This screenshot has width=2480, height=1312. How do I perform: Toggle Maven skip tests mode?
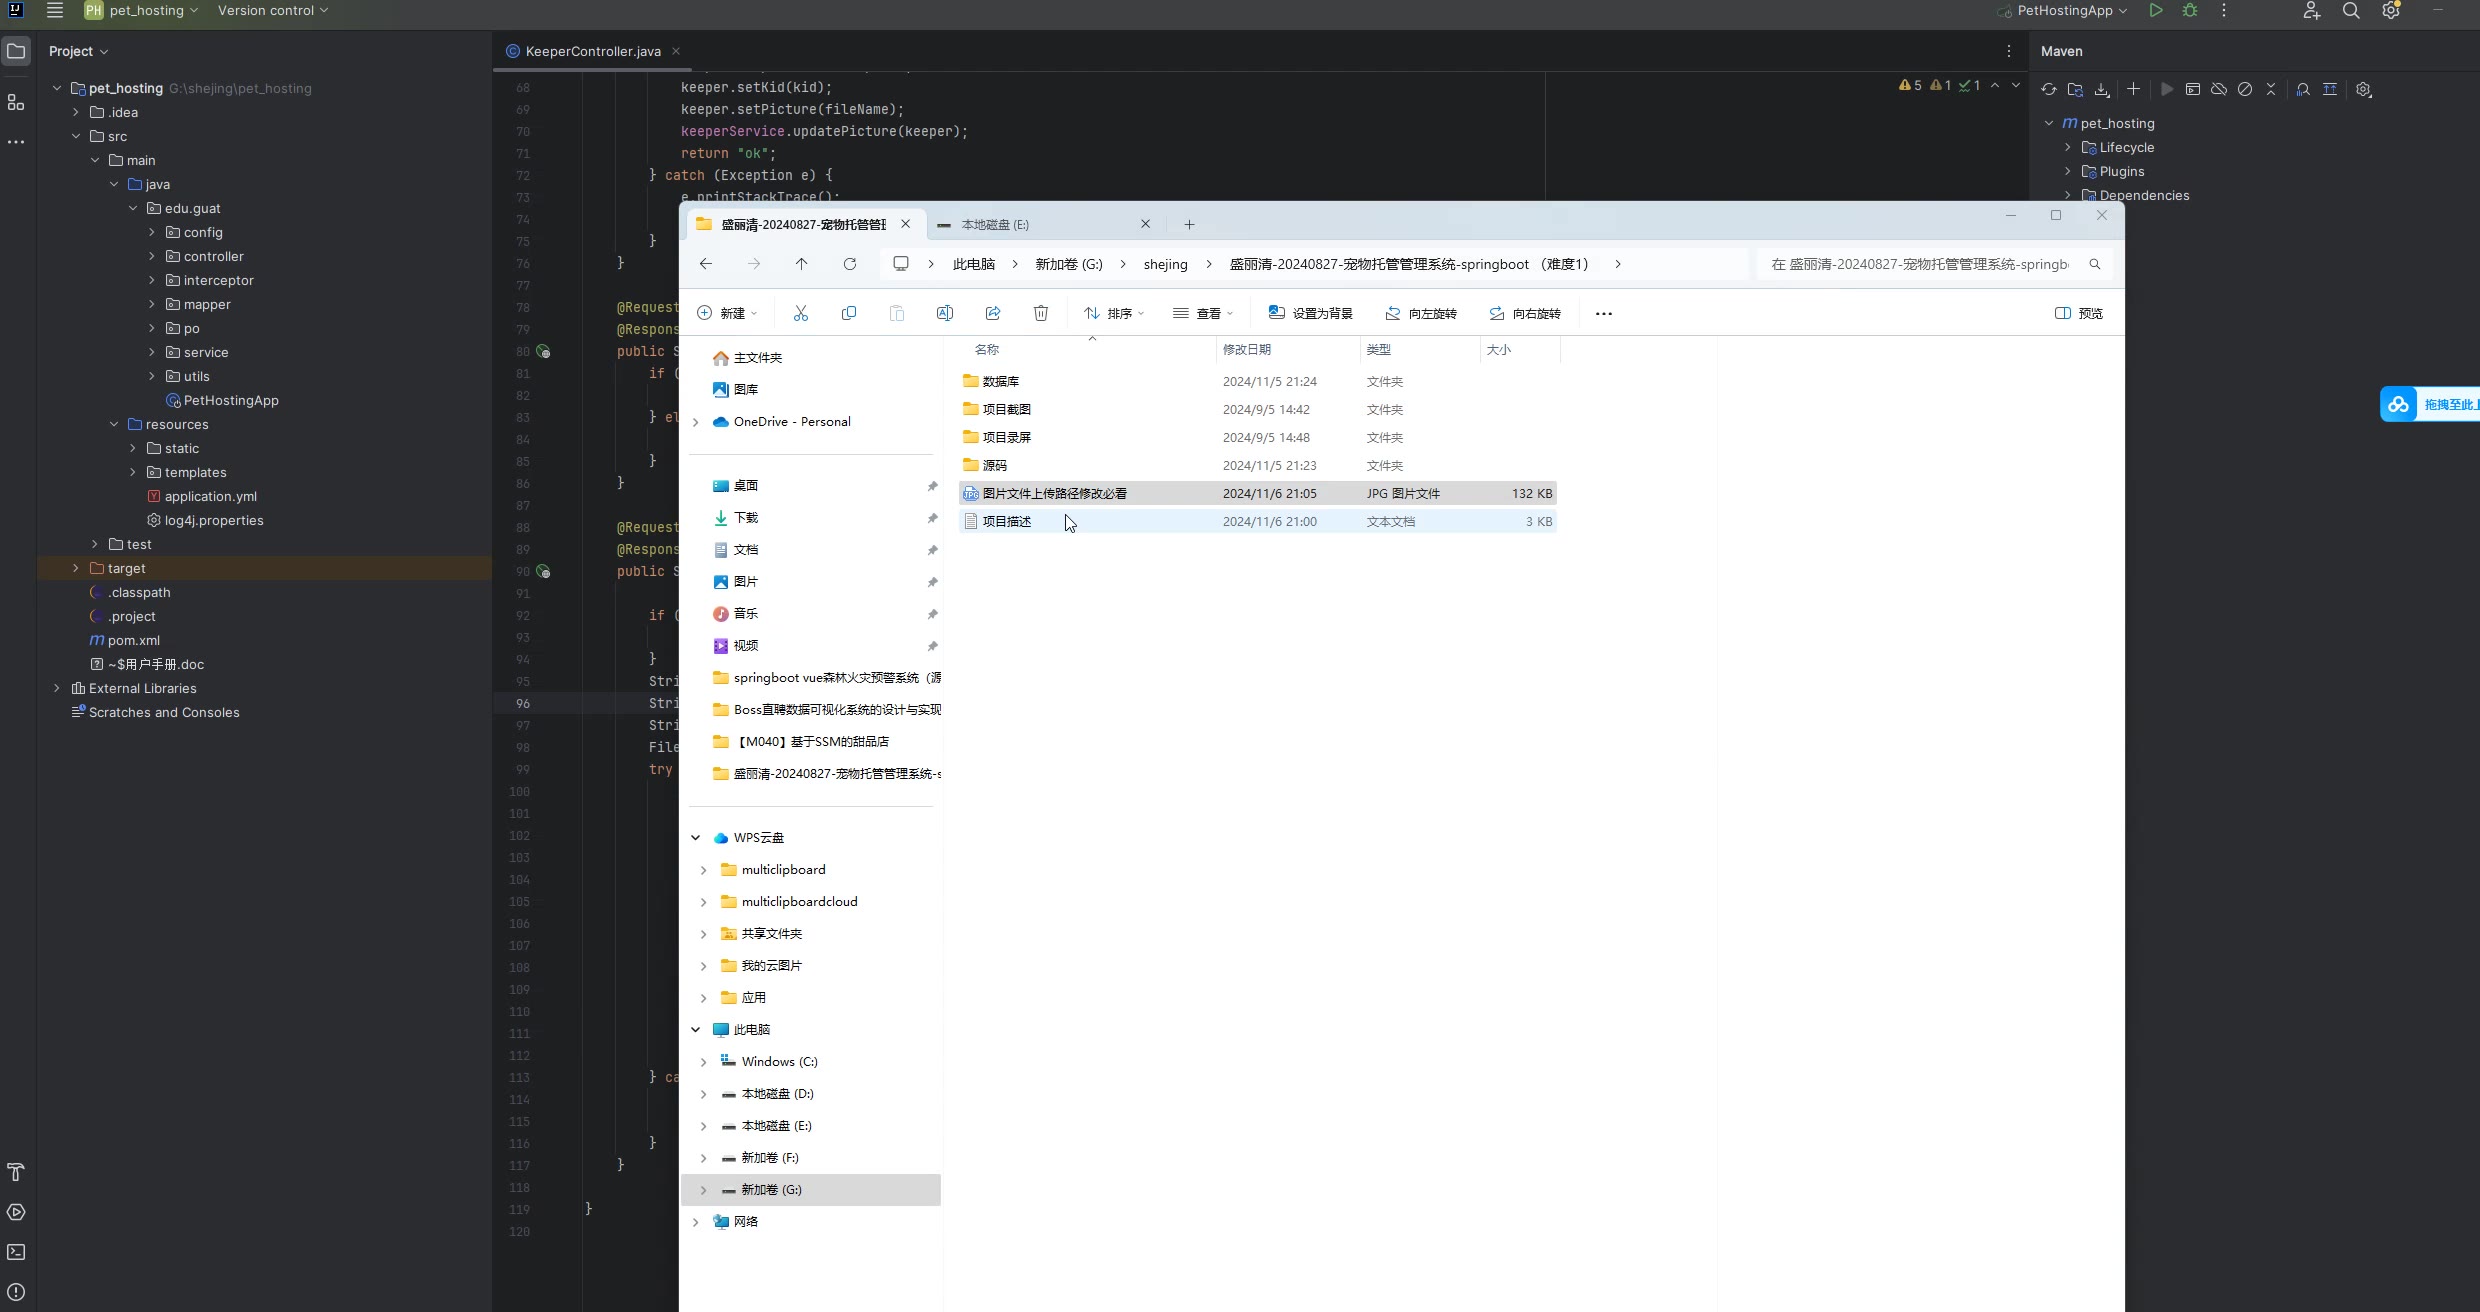click(2245, 89)
